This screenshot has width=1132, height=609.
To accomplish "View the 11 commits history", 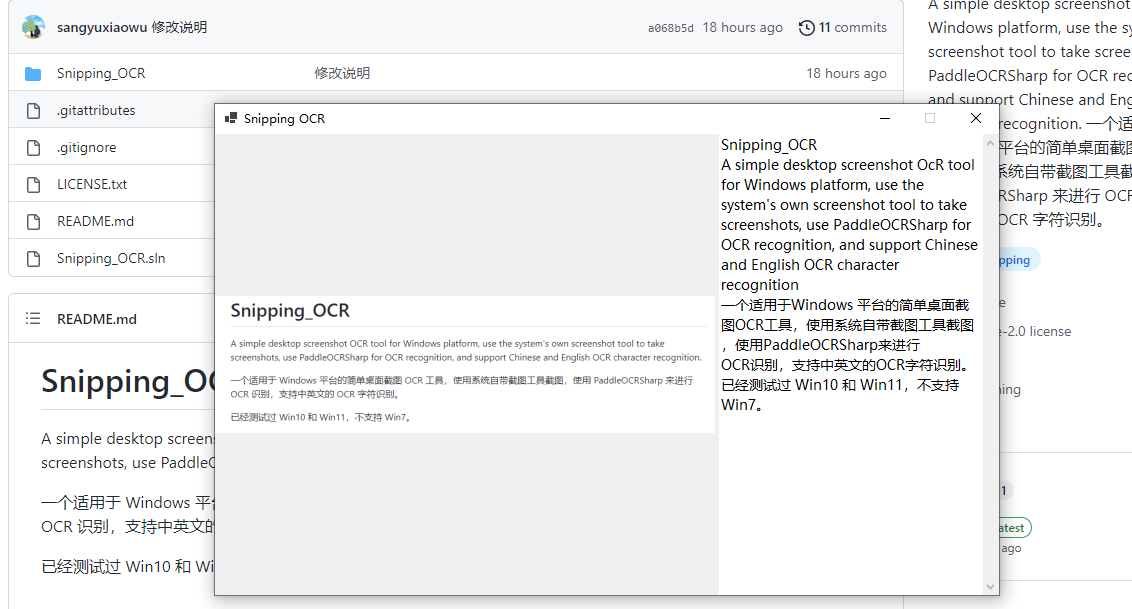I will tap(852, 27).
